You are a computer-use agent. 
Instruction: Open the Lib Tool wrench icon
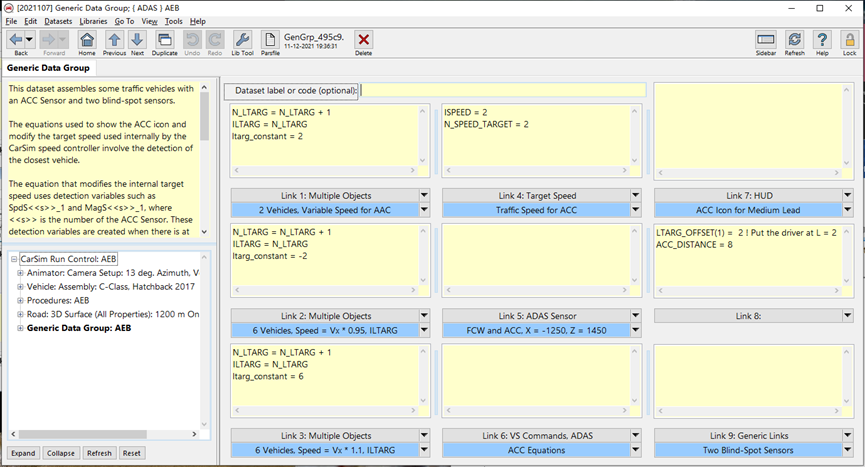[x=242, y=40]
